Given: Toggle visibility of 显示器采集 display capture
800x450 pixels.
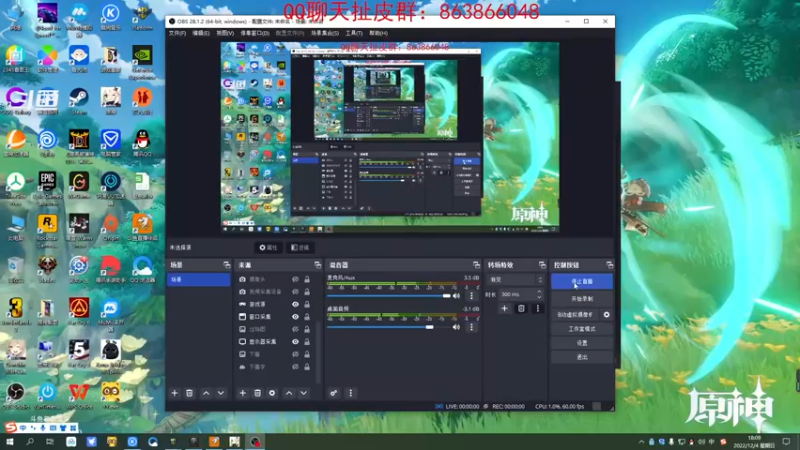Looking at the screenshot, I should click(295, 342).
